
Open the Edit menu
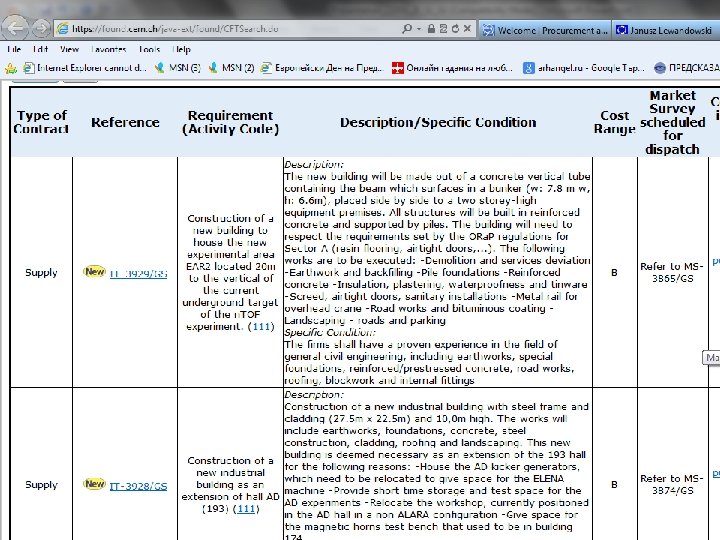click(x=40, y=49)
